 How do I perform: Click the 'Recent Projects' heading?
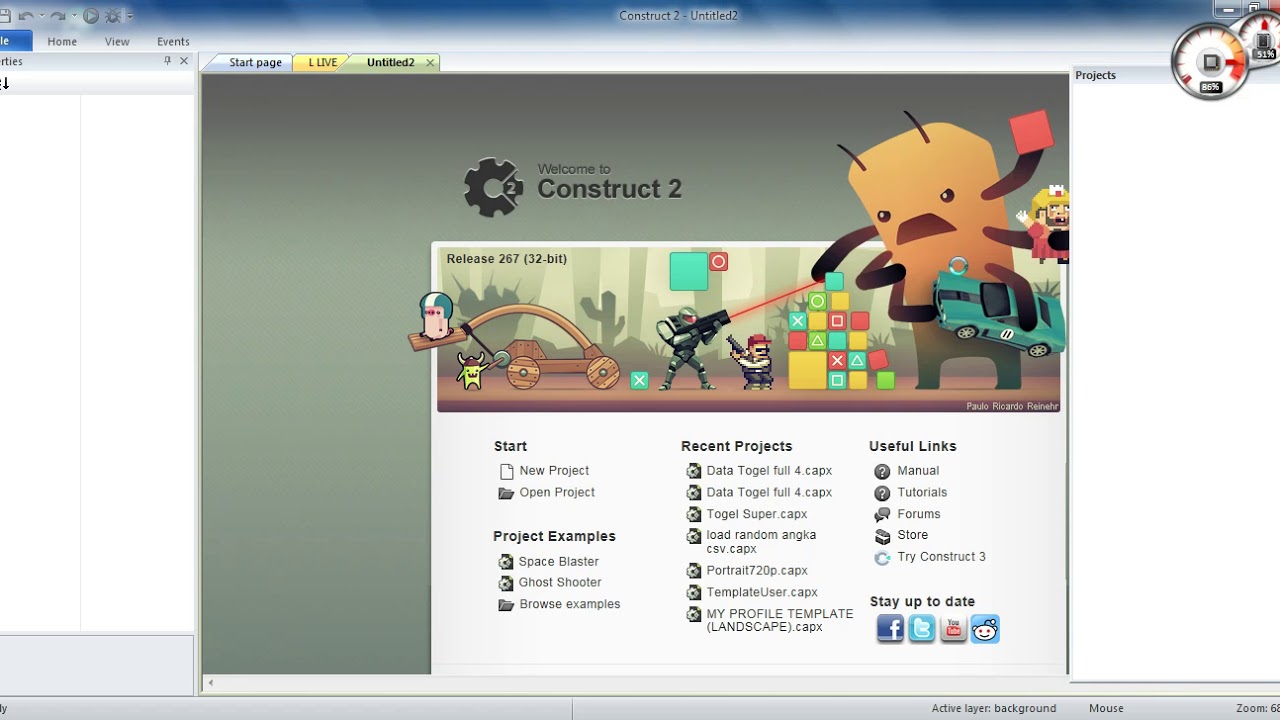pos(736,446)
